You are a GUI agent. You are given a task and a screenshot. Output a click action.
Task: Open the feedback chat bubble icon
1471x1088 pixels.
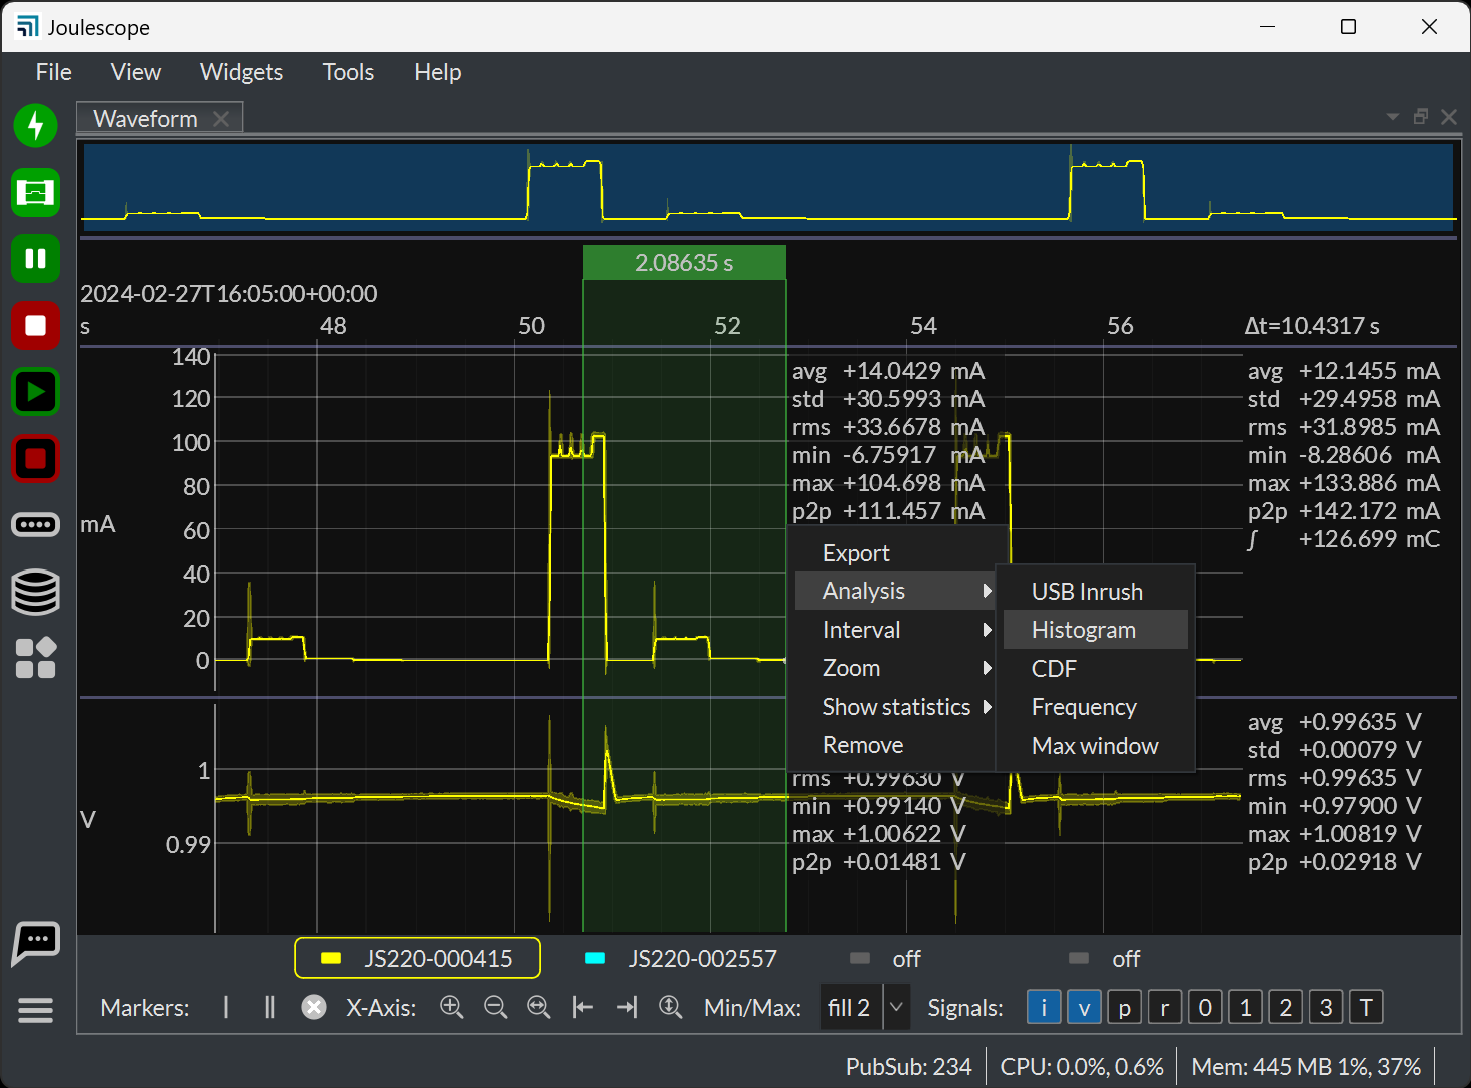click(36, 942)
